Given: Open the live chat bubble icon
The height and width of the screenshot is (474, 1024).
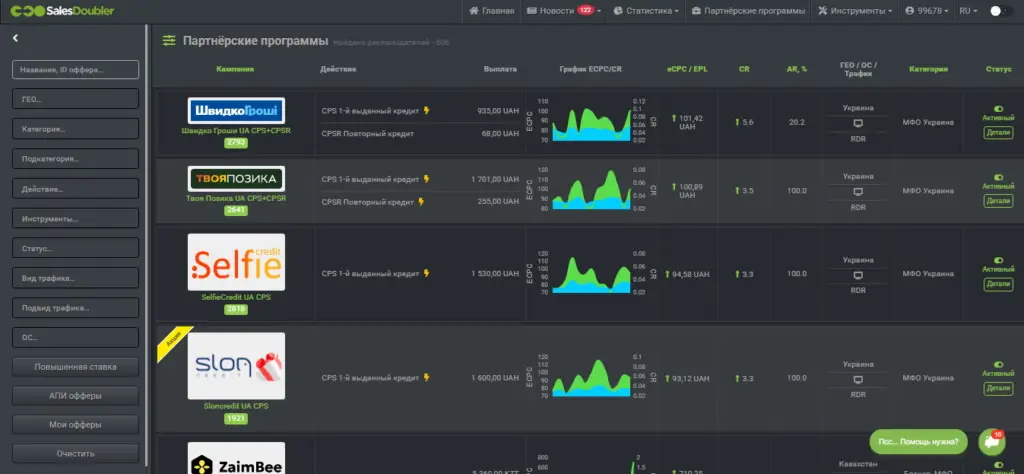Looking at the screenshot, I should 991,442.
